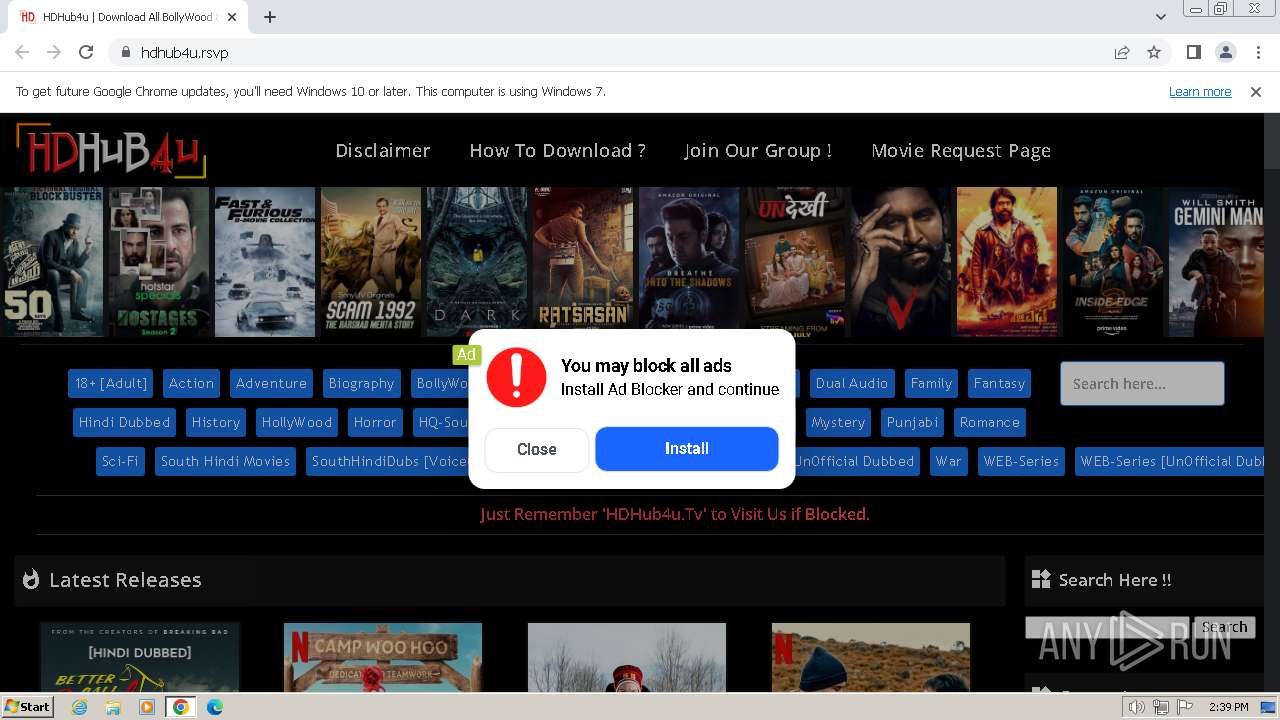Screen dimensions: 1280x720
Task: Click the green Ad label badge
Action: 466,354
